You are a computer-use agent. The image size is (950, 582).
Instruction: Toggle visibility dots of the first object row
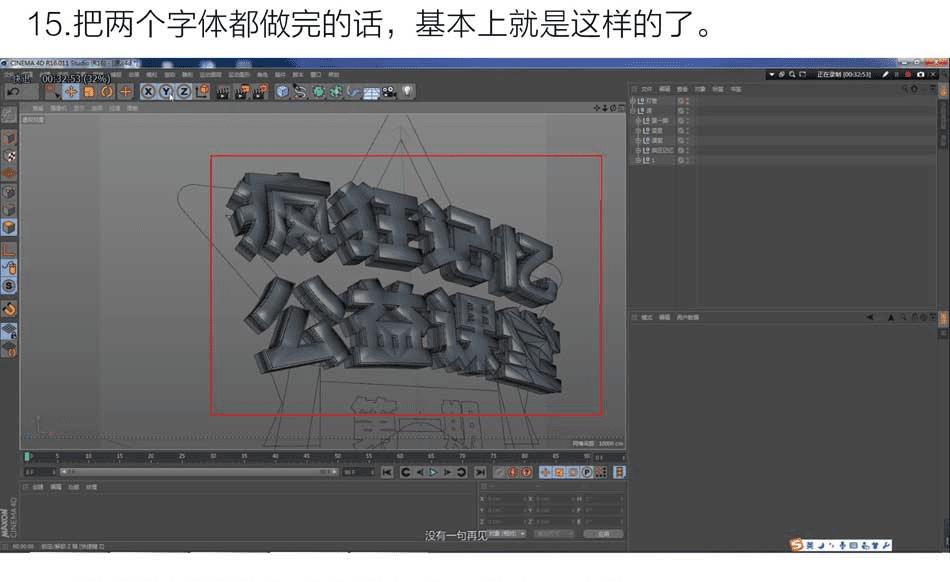(x=687, y=101)
